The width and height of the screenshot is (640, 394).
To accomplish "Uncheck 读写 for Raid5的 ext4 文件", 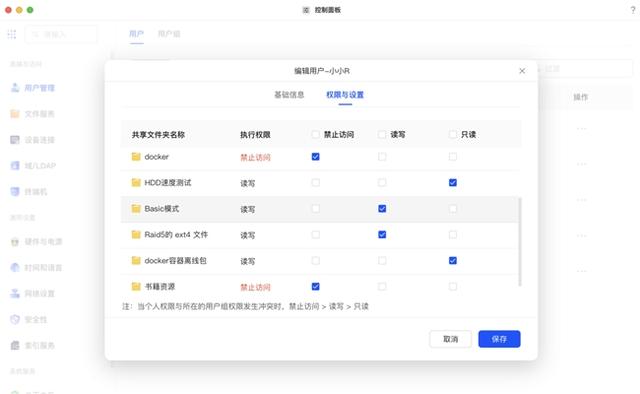I will (382, 235).
